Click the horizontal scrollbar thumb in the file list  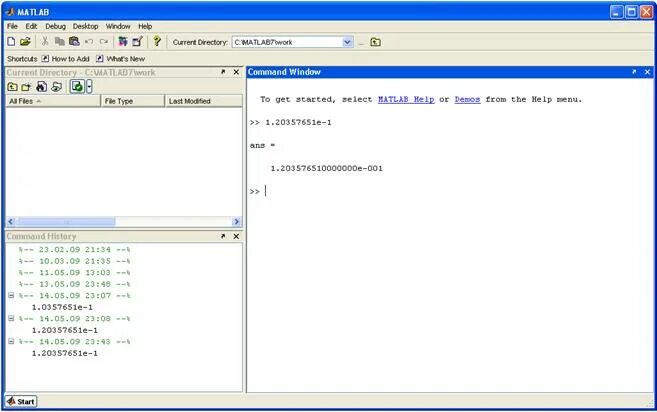(66, 221)
